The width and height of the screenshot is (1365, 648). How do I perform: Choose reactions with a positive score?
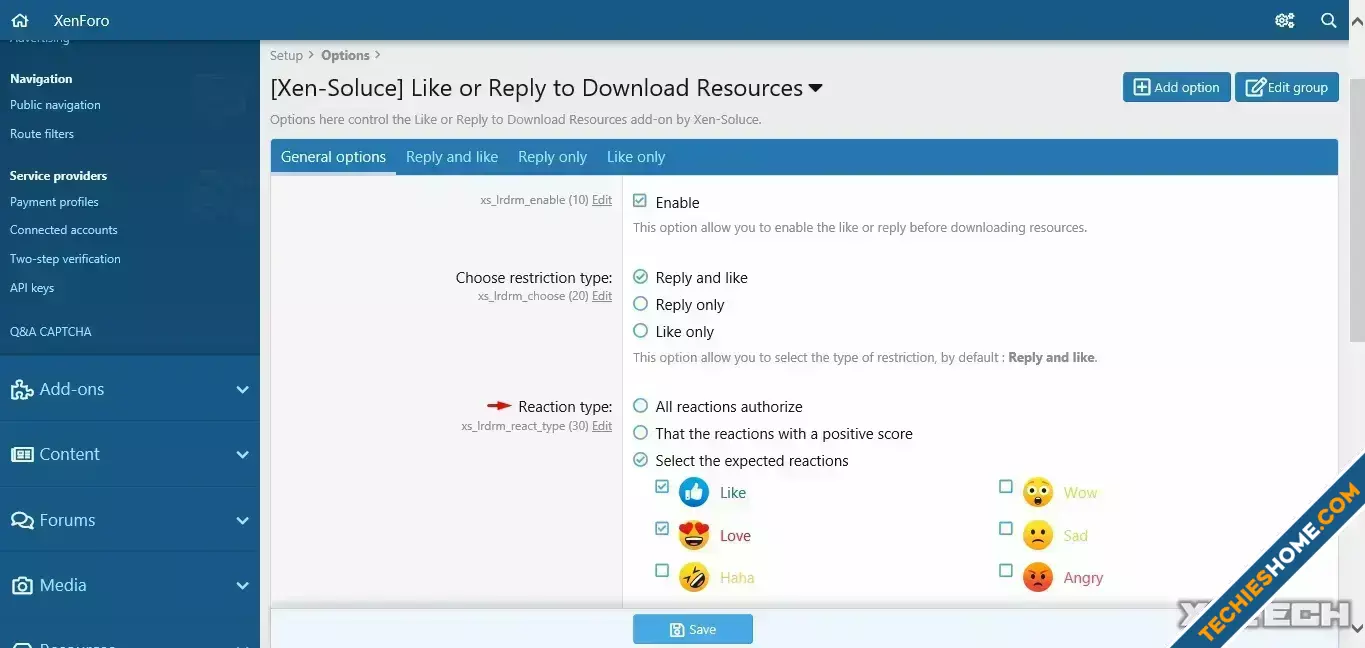tap(640, 433)
